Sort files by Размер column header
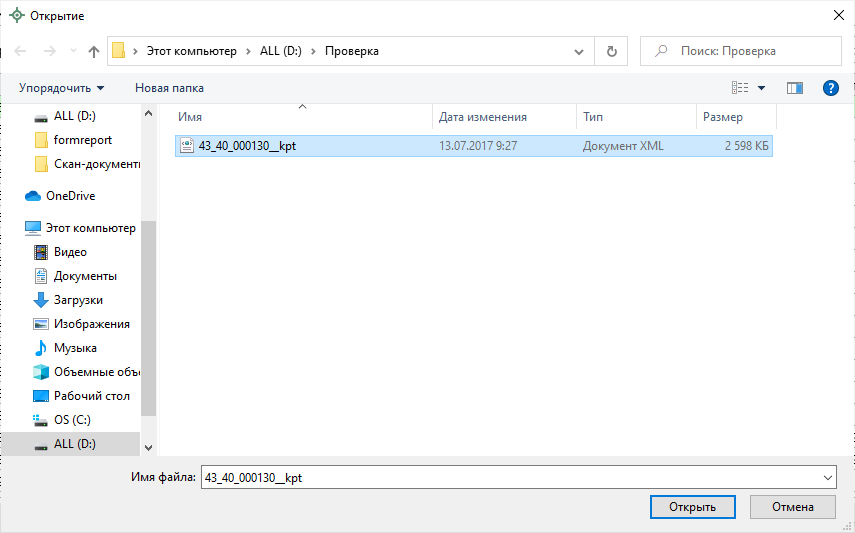 [722, 117]
